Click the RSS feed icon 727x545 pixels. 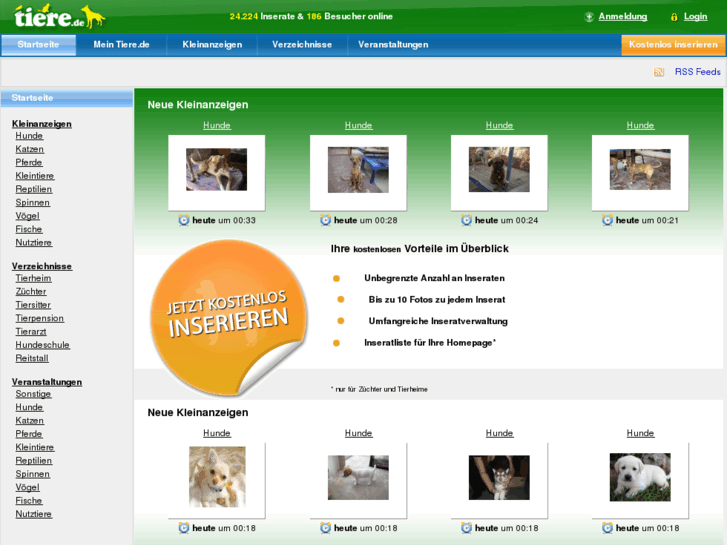pos(659,72)
